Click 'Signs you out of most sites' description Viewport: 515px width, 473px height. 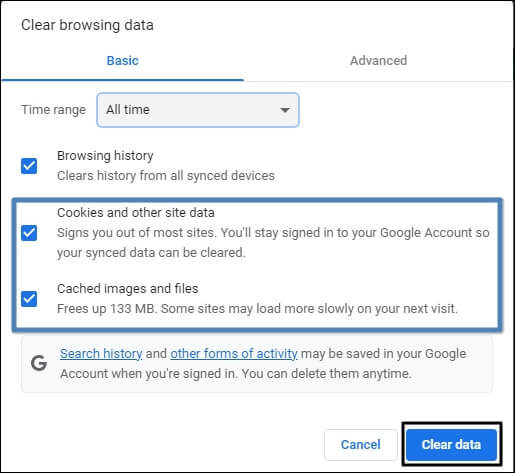click(273, 243)
